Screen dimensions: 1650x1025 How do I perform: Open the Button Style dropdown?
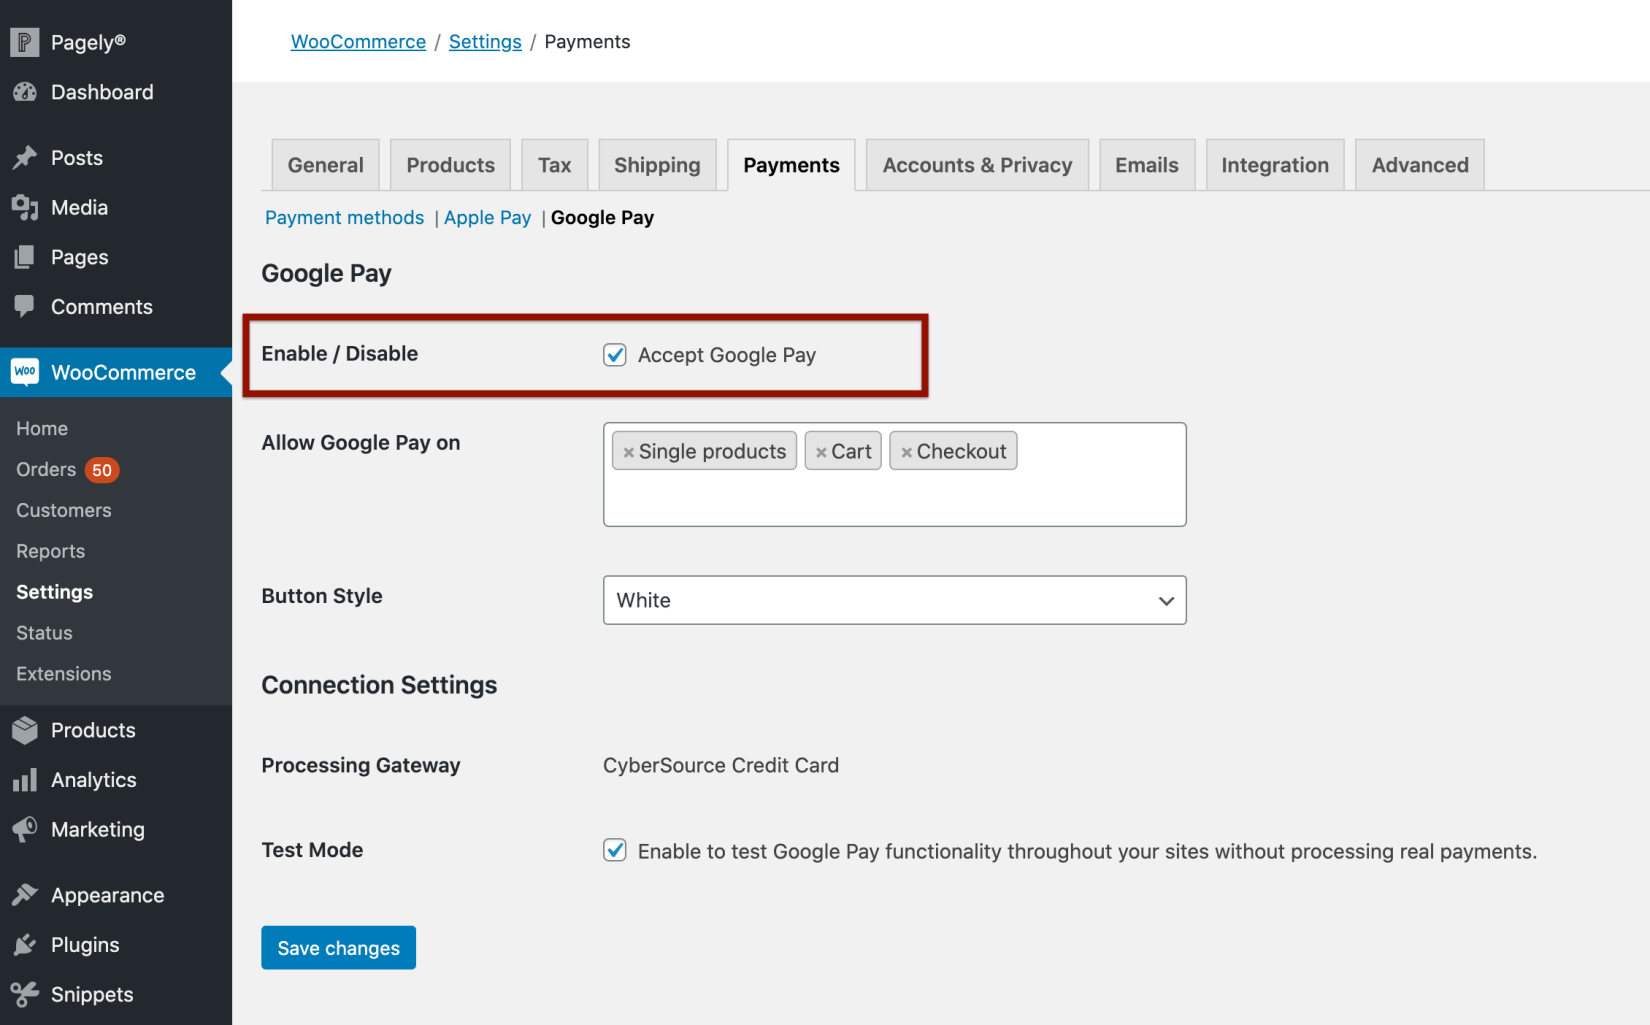(1165, 600)
